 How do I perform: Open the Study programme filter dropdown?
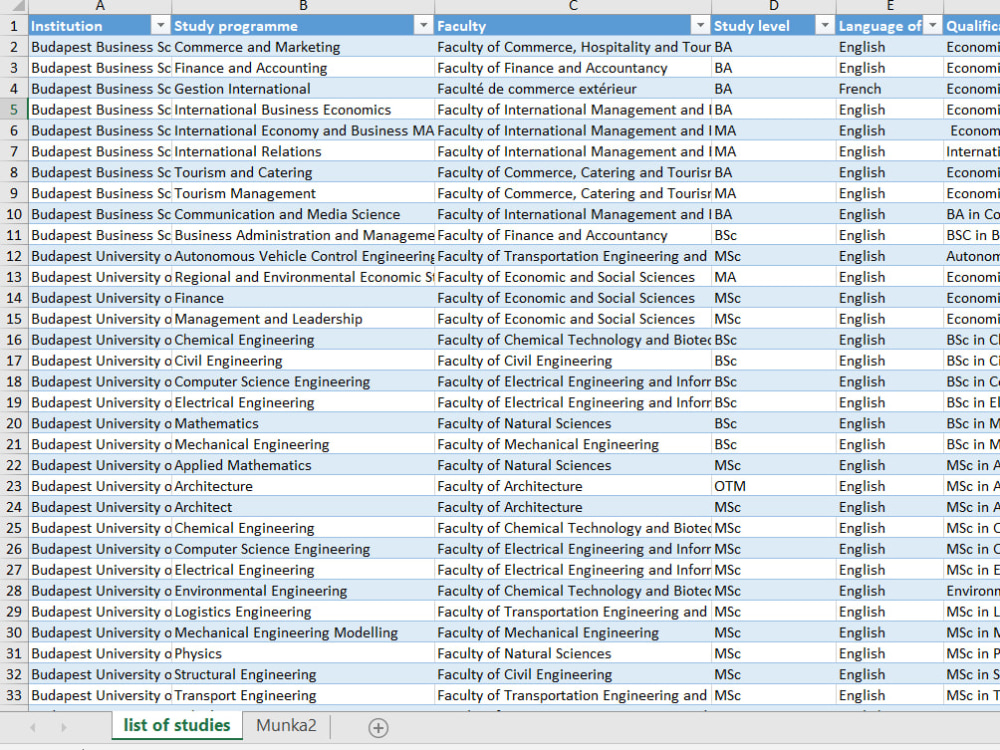(423, 26)
